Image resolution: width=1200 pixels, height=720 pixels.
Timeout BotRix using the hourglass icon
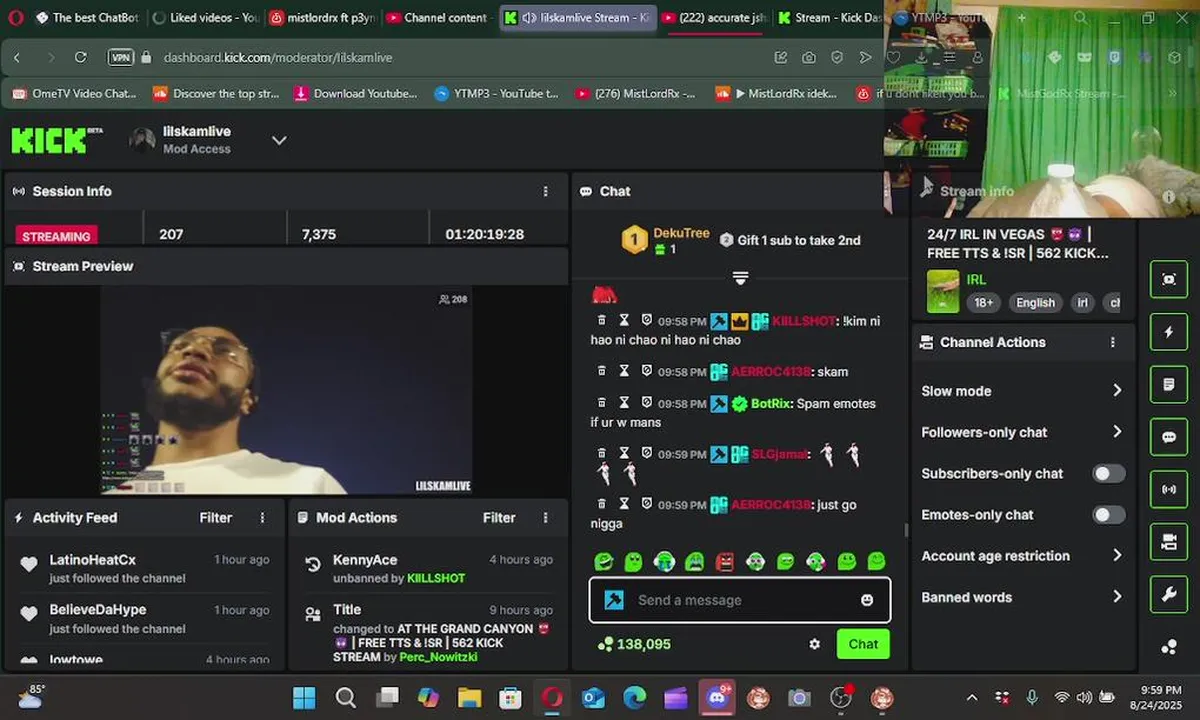tap(624, 403)
